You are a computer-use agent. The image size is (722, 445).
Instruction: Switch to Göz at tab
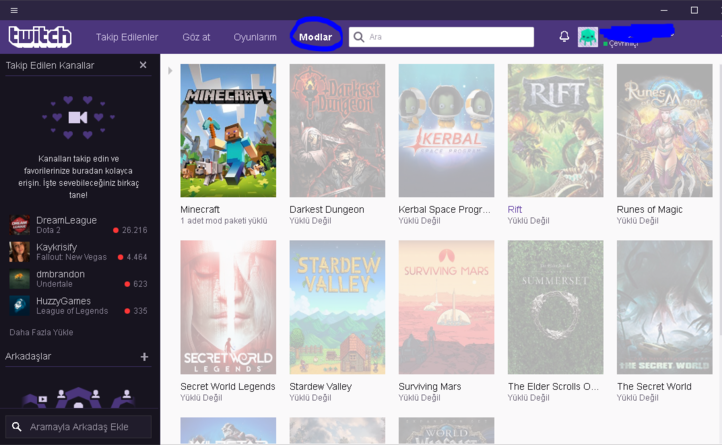pos(196,37)
